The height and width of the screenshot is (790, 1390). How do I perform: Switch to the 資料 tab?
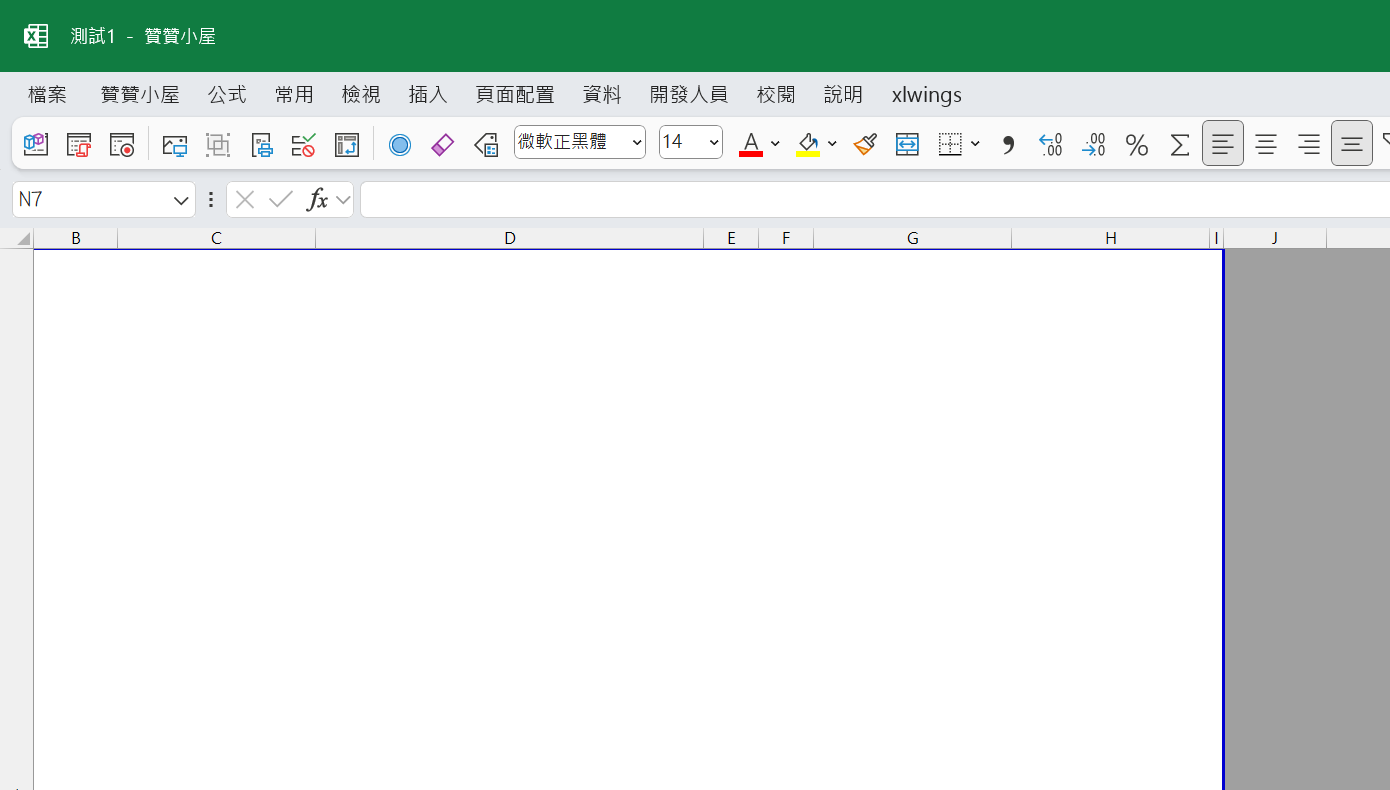point(602,95)
